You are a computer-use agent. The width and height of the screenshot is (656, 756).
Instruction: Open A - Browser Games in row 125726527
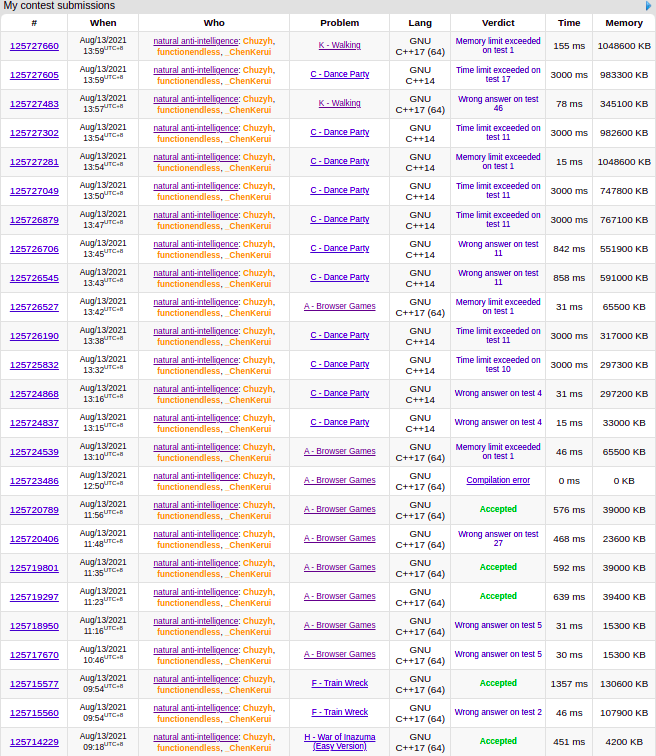click(339, 307)
